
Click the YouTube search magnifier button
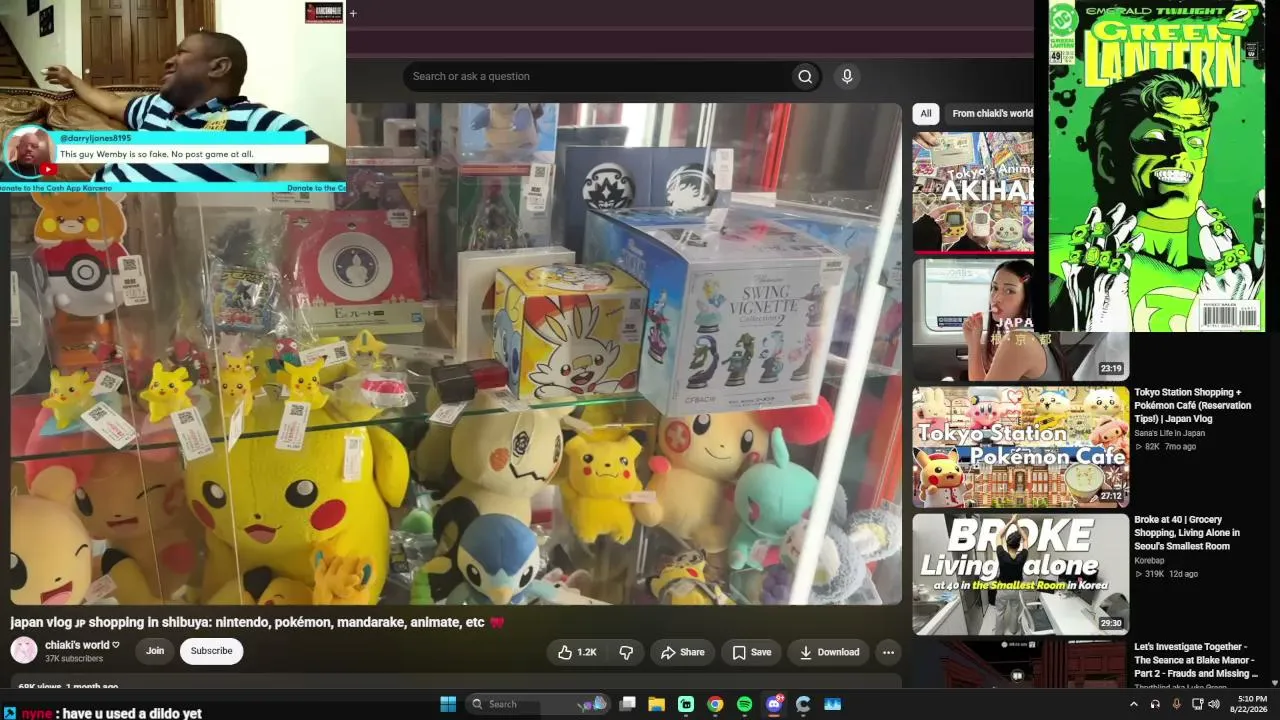(805, 76)
